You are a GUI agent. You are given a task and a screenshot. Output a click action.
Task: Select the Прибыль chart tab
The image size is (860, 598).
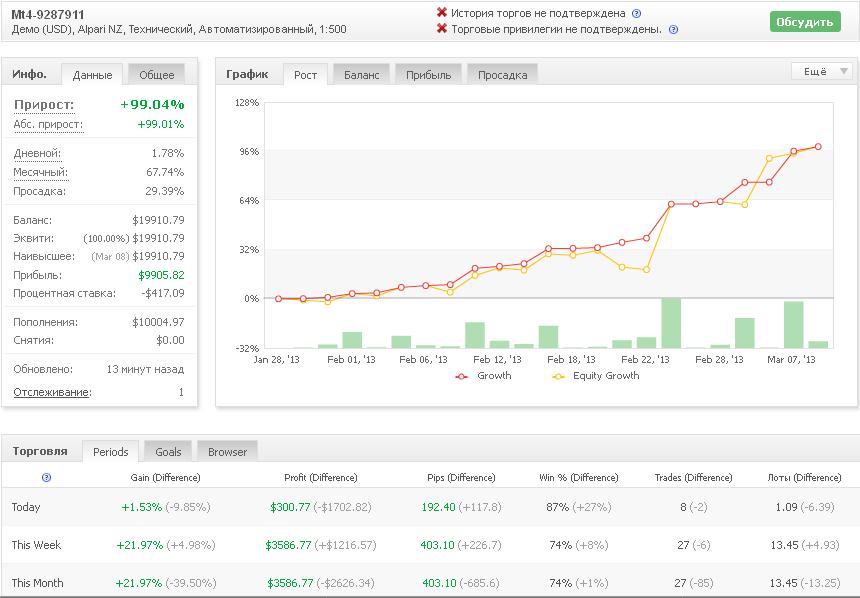428,75
